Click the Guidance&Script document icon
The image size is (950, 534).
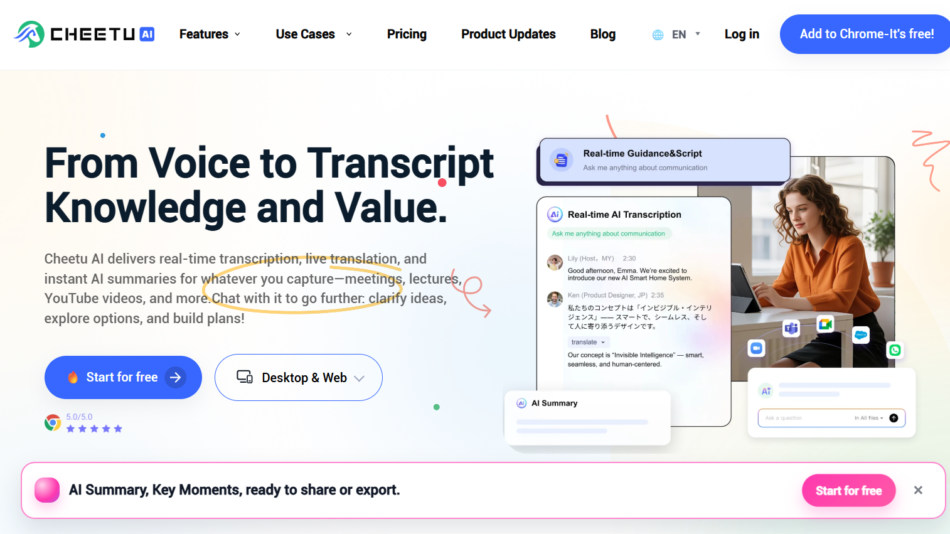point(561,160)
